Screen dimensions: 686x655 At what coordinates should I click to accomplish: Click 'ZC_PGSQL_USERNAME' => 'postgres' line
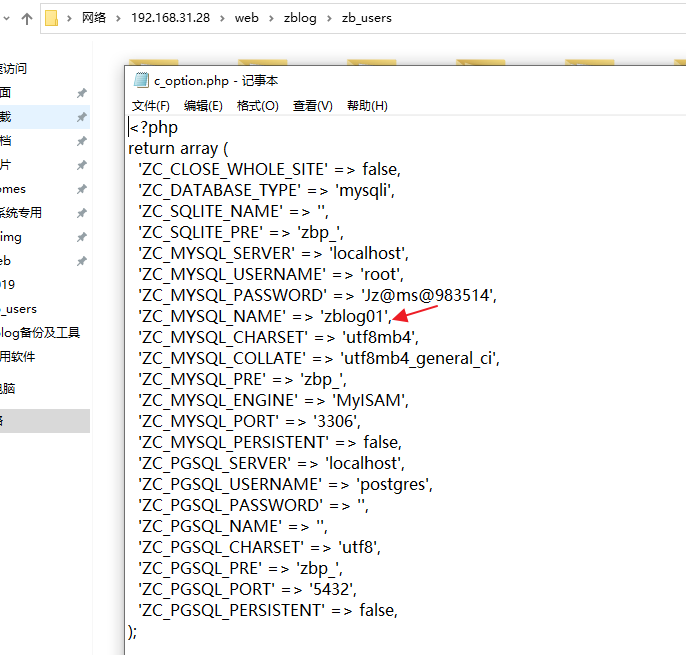[286, 484]
